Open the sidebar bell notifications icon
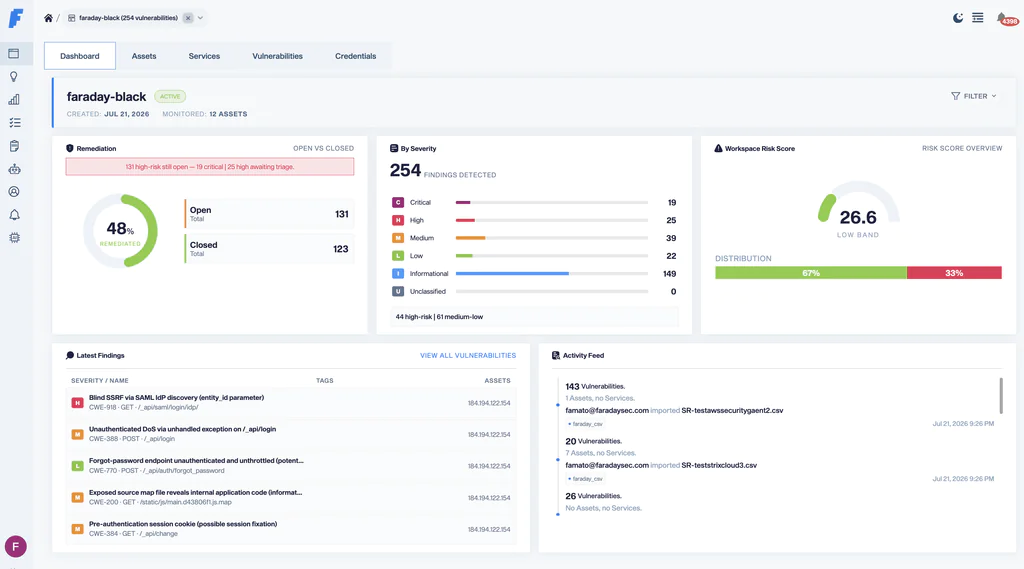 (x=14, y=215)
